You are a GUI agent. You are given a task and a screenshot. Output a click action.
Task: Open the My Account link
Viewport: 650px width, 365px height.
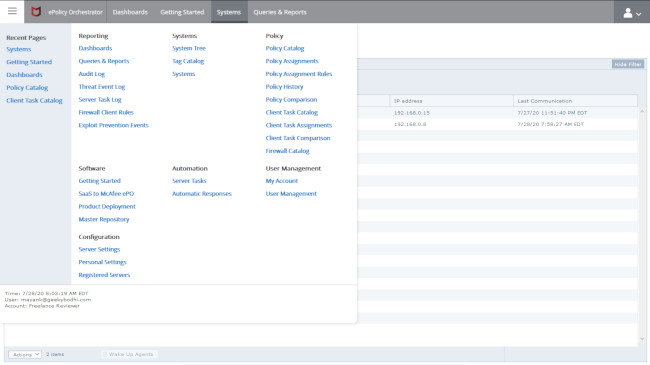[x=281, y=181]
